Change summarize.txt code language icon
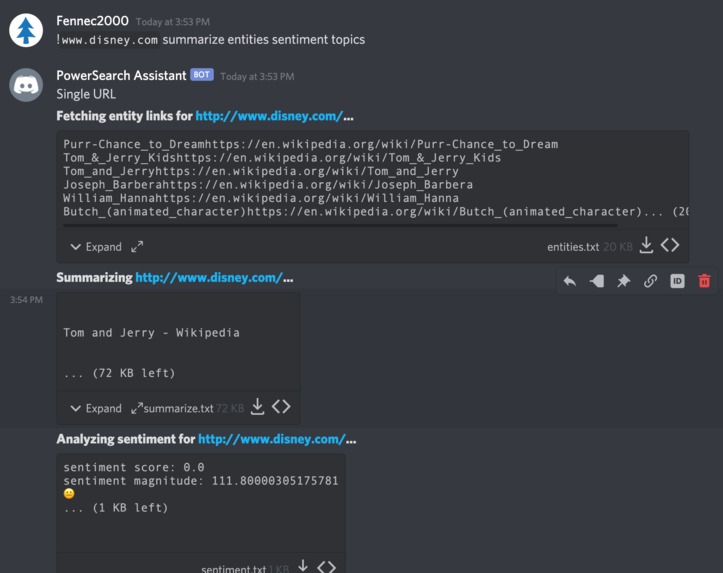The width and height of the screenshot is (723, 573). point(281,407)
